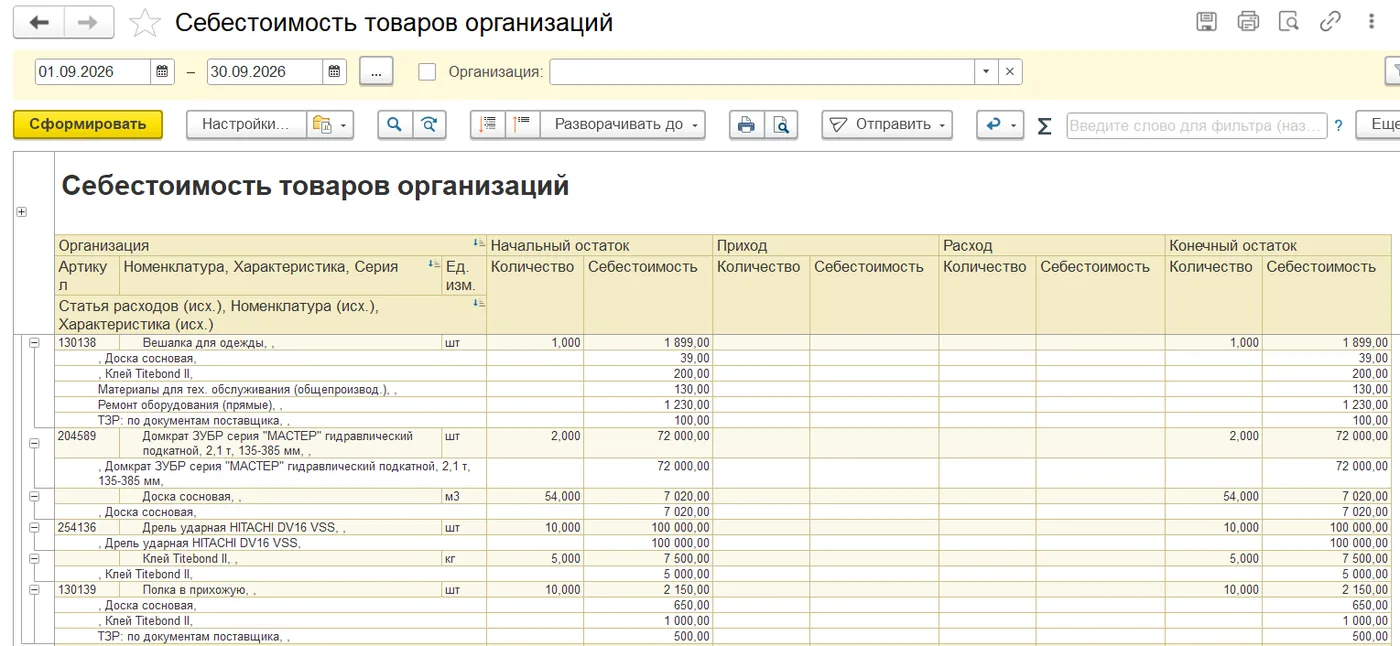Click the sort icon in Статья расходов header
1400x646 pixels.
(x=479, y=301)
